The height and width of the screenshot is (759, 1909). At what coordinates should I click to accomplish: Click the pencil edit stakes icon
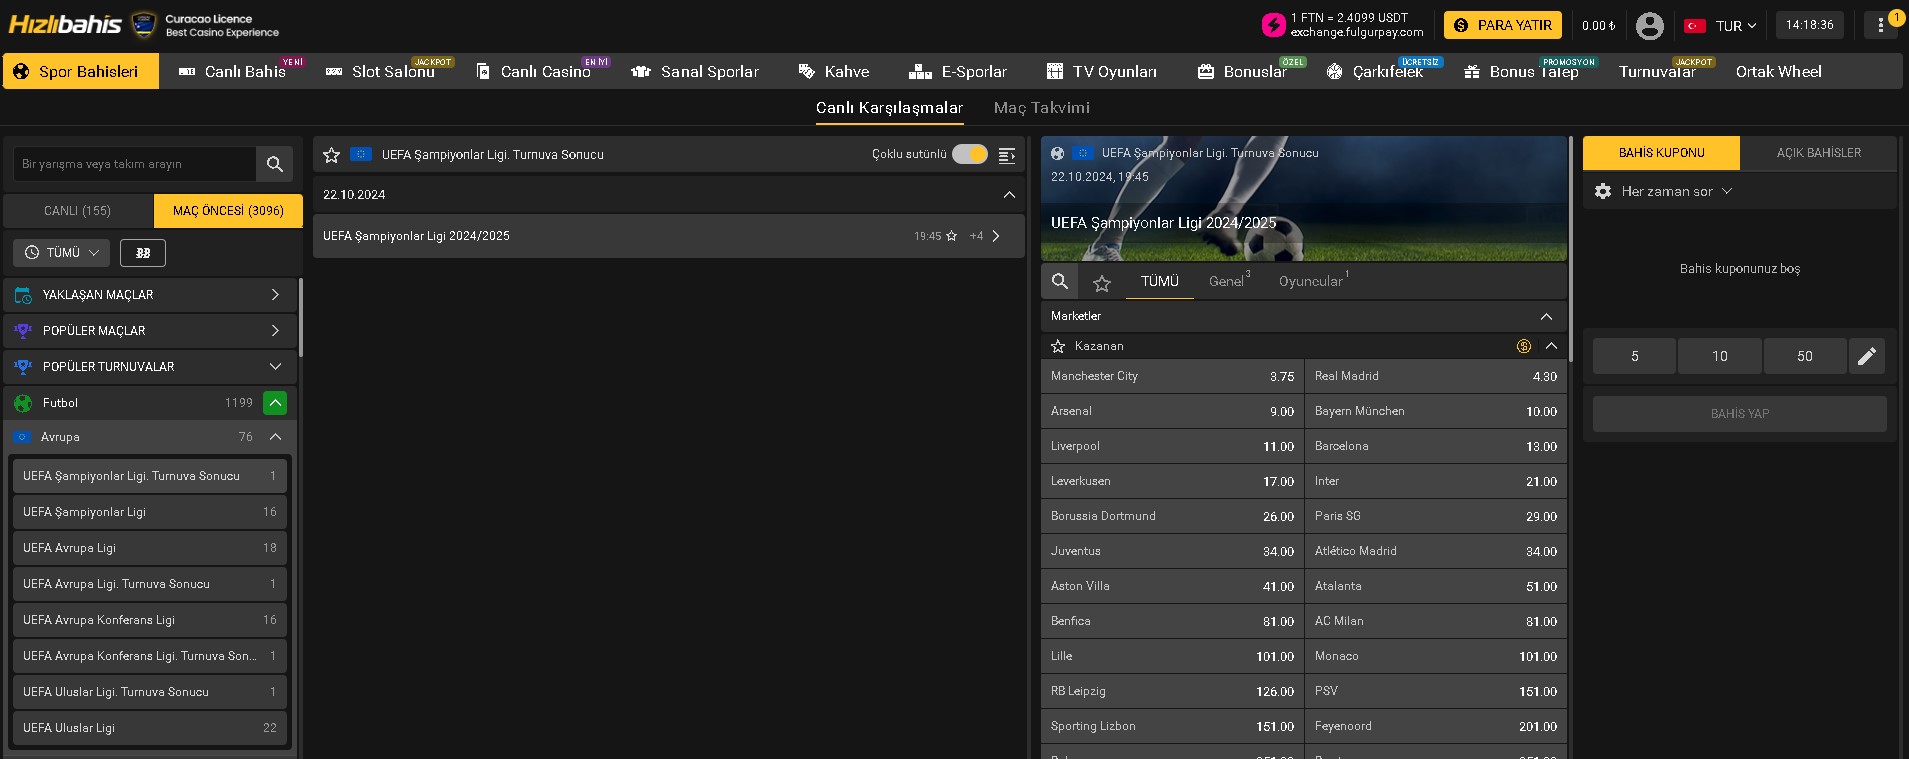[x=1867, y=356]
